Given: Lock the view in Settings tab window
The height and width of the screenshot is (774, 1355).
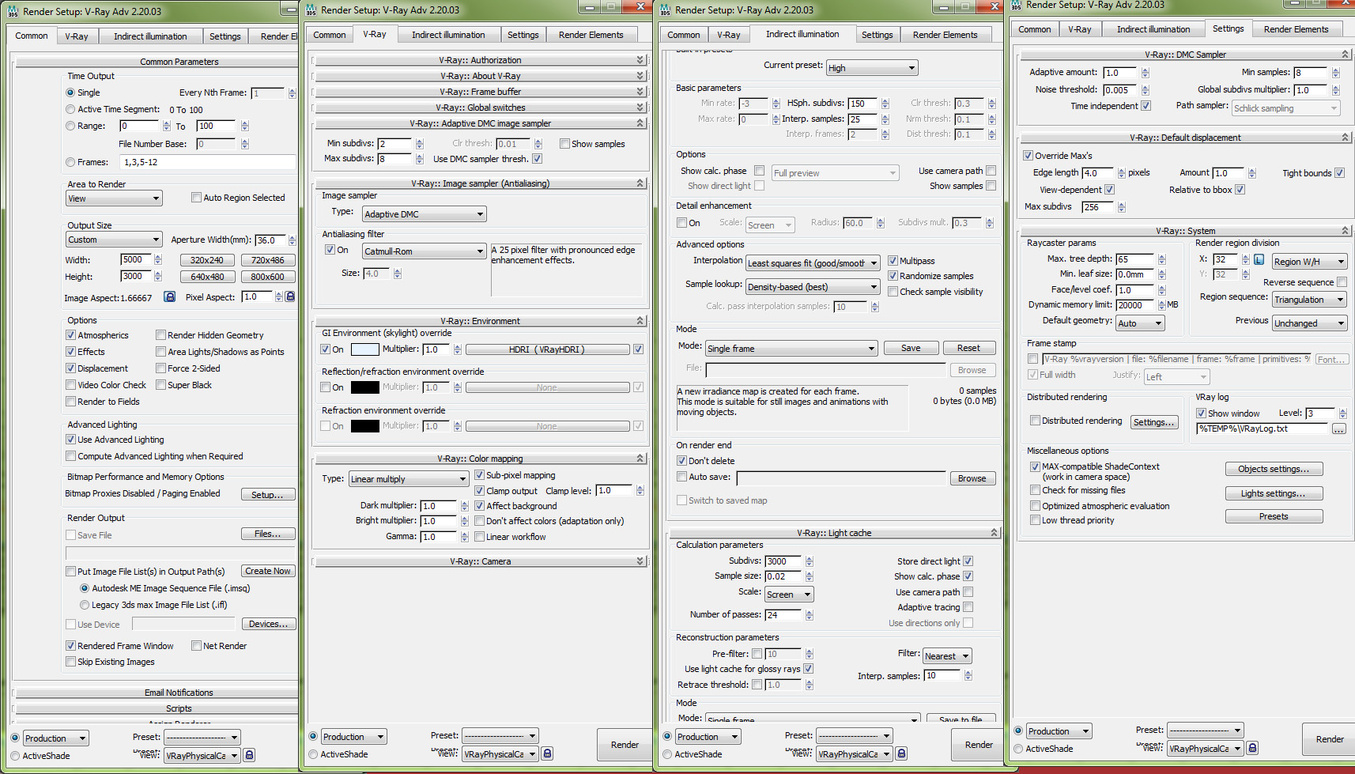Looking at the screenshot, I should 1252,748.
